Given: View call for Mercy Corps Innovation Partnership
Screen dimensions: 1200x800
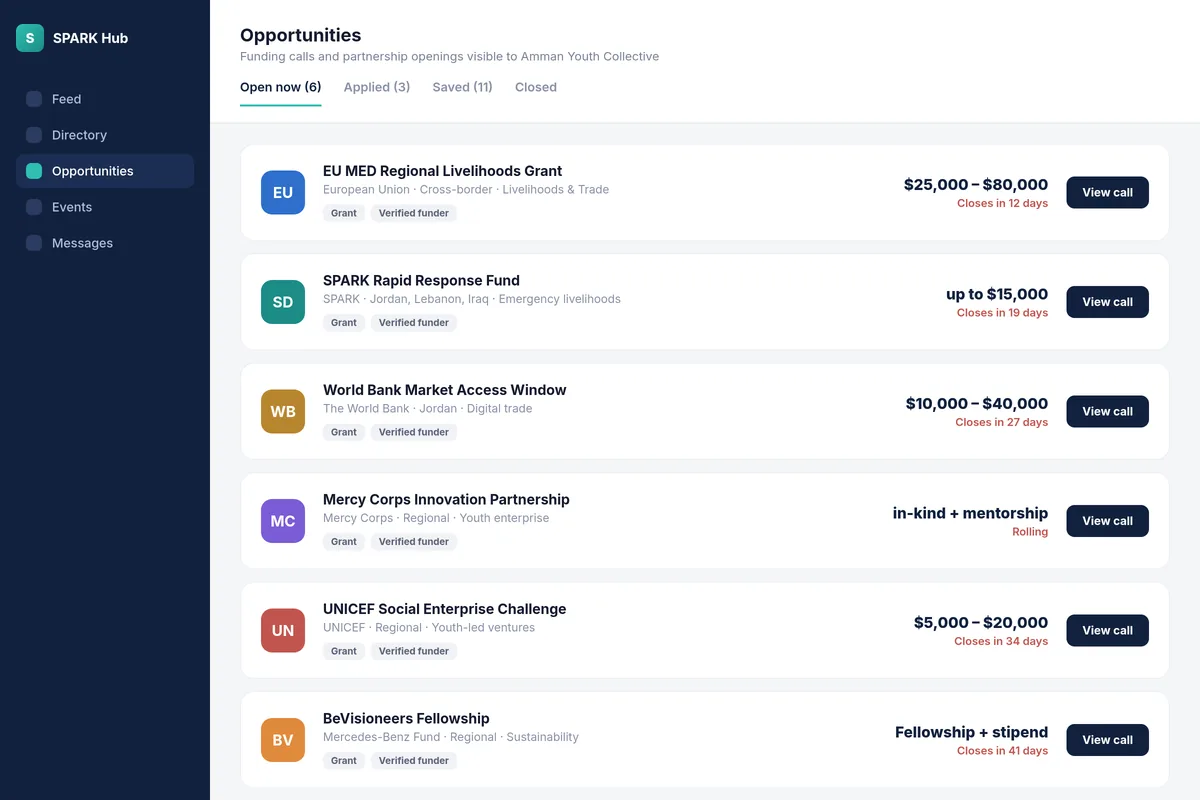Looking at the screenshot, I should click(x=1107, y=521).
